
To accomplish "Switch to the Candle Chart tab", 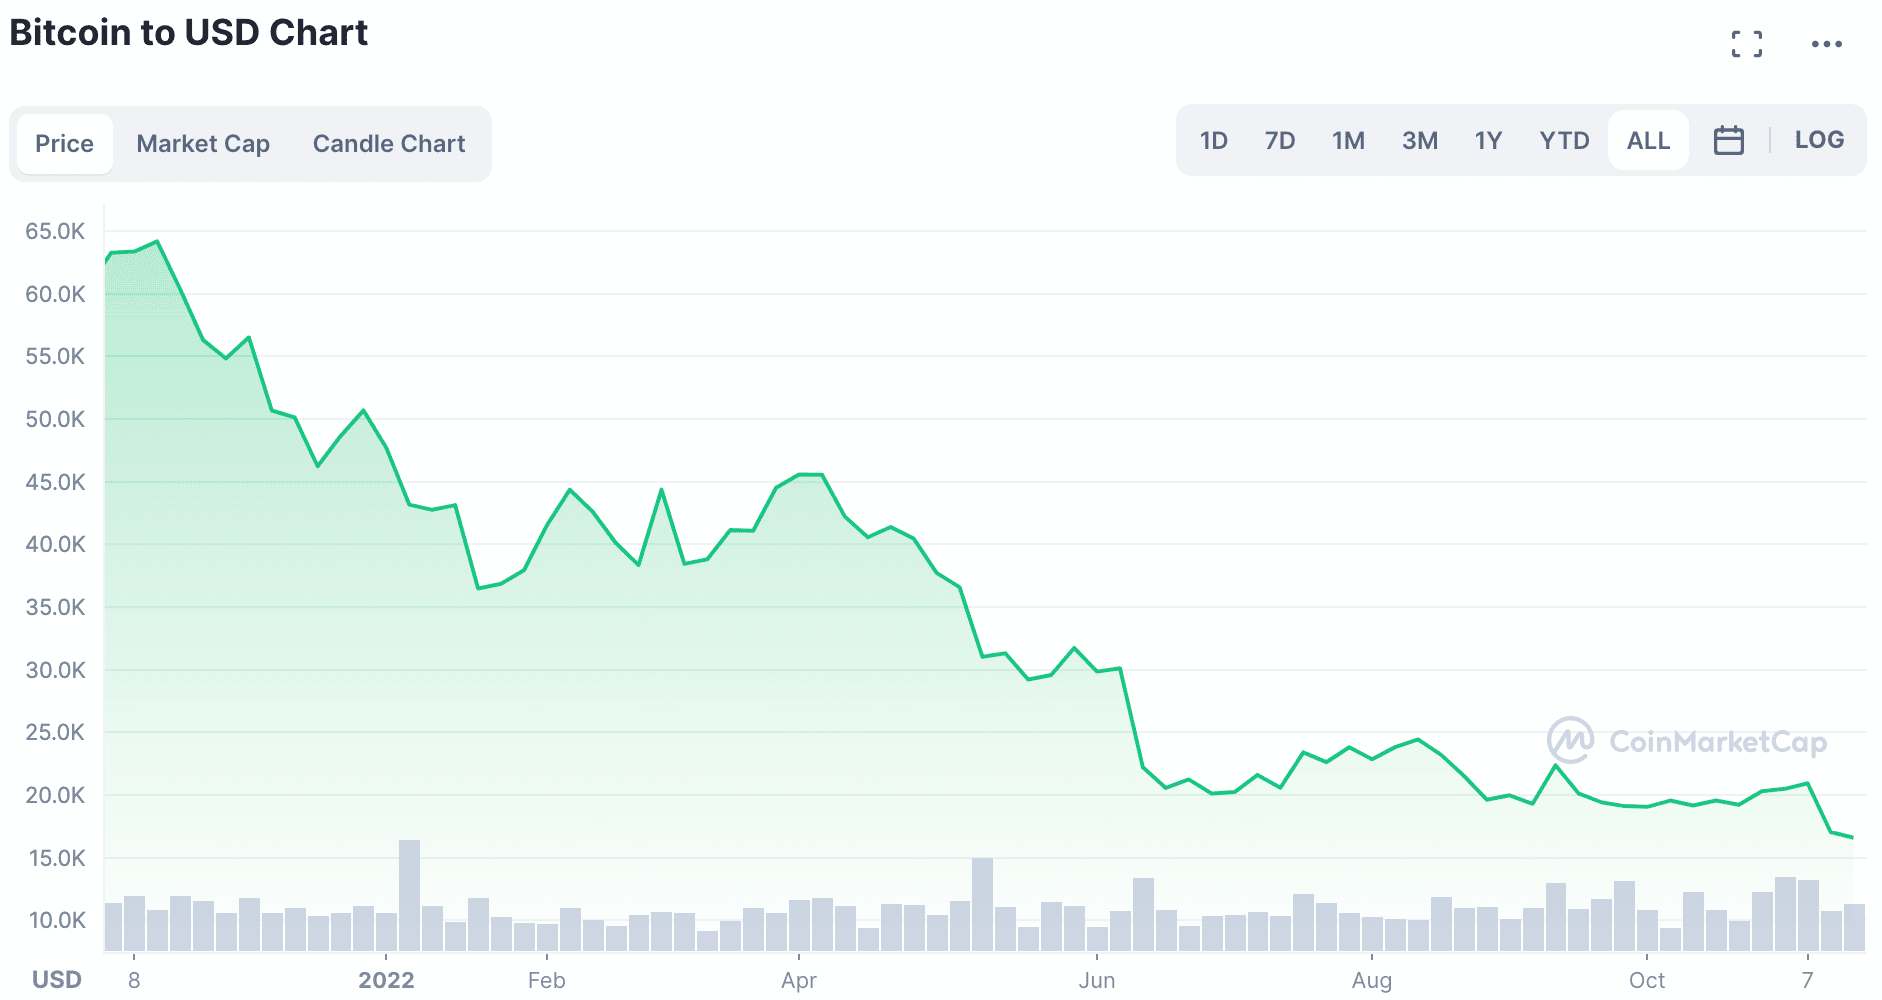I will coord(389,144).
